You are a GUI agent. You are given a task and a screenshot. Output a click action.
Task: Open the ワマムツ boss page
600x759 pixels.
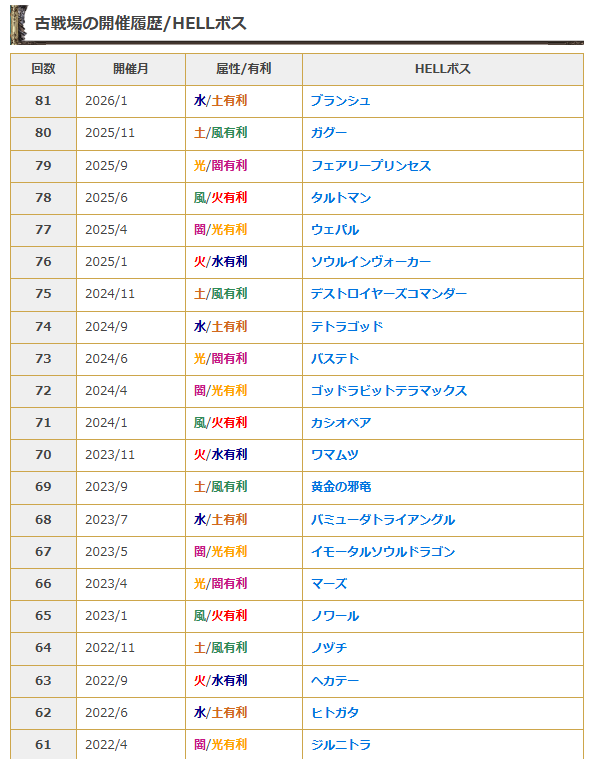point(334,455)
